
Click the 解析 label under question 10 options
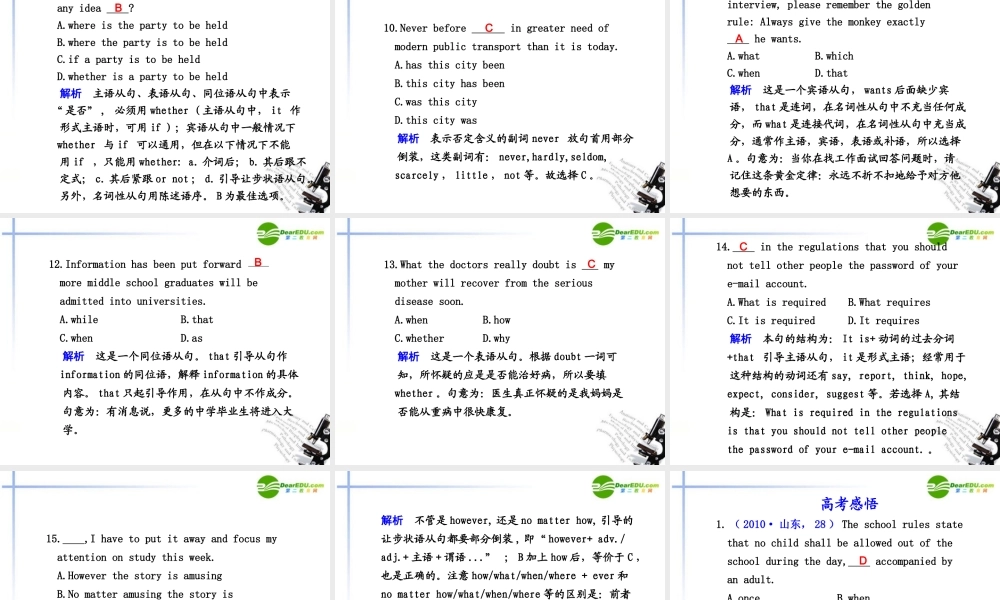coord(408,138)
